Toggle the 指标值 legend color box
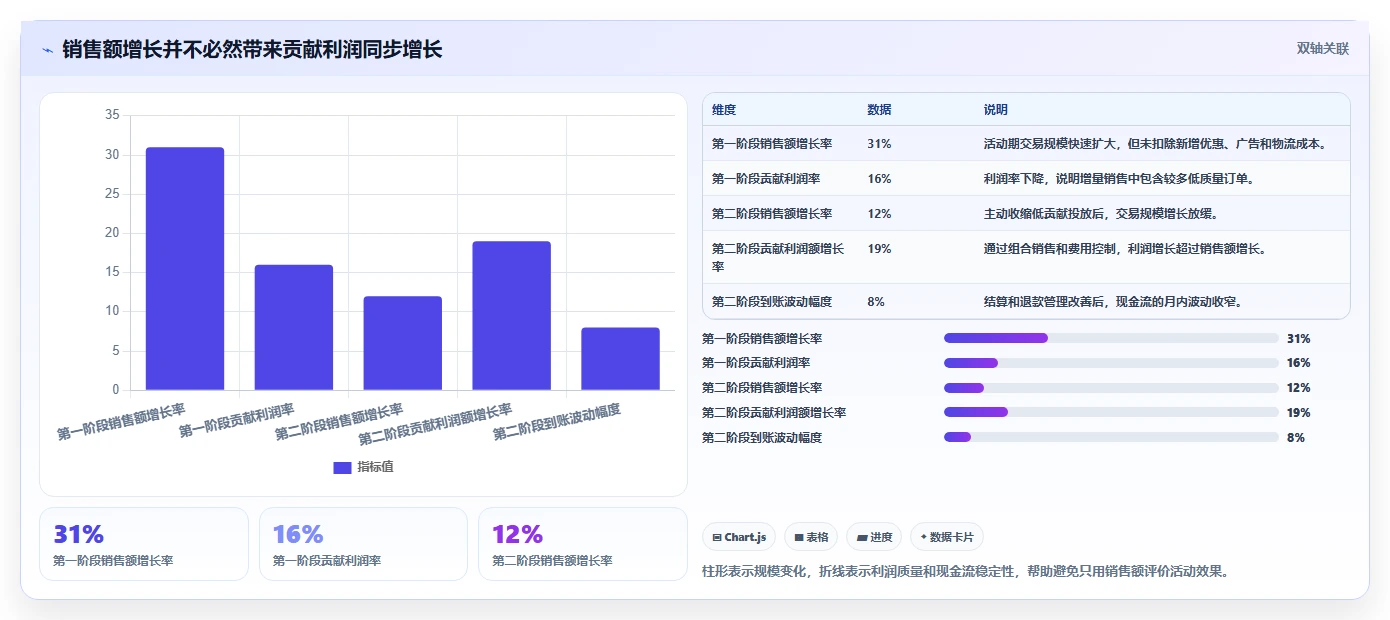The width and height of the screenshot is (1390, 620). click(342, 467)
